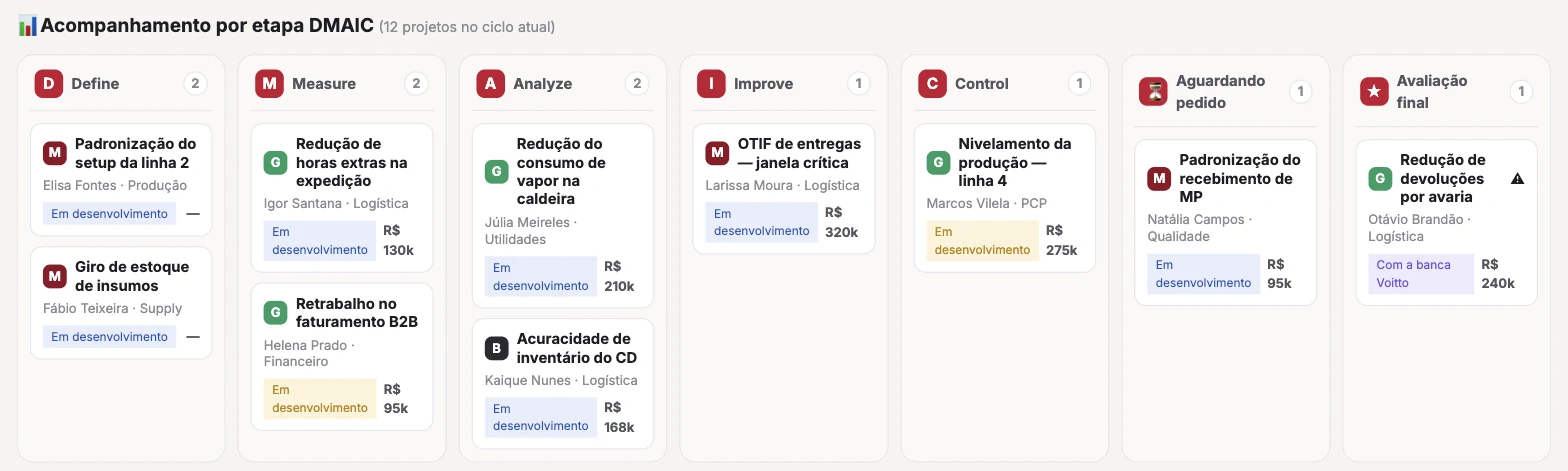The height and width of the screenshot is (471, 1568).
Task: Click the star icon of Avaliação final column
Action: [x=1374, y=92]
